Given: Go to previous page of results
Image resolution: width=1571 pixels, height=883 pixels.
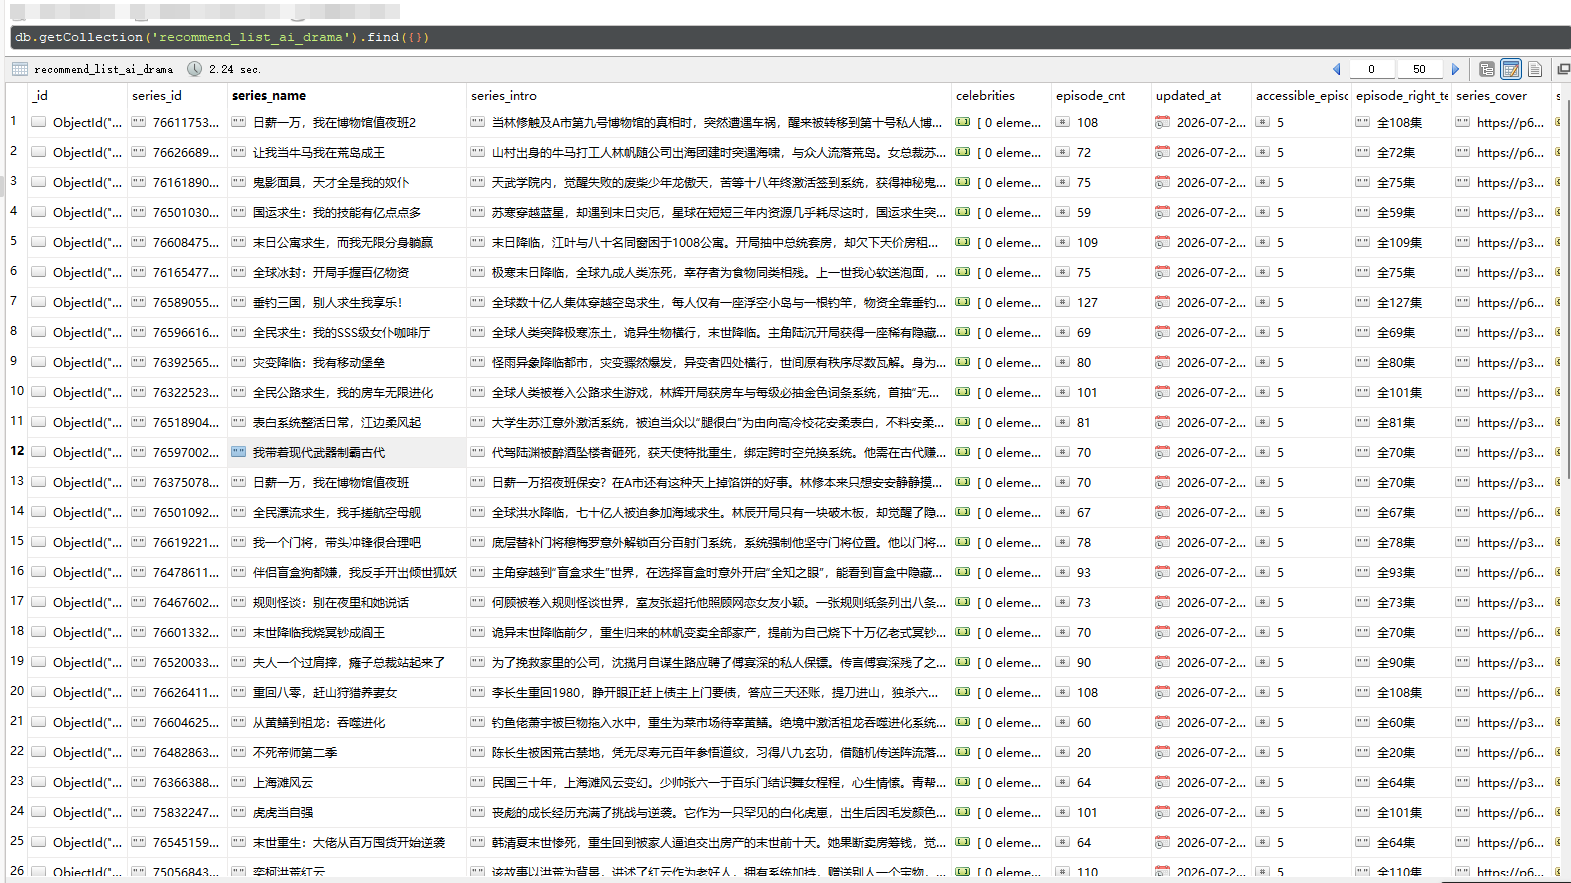Looking at the screenshot, I should tap(1337, 69).
